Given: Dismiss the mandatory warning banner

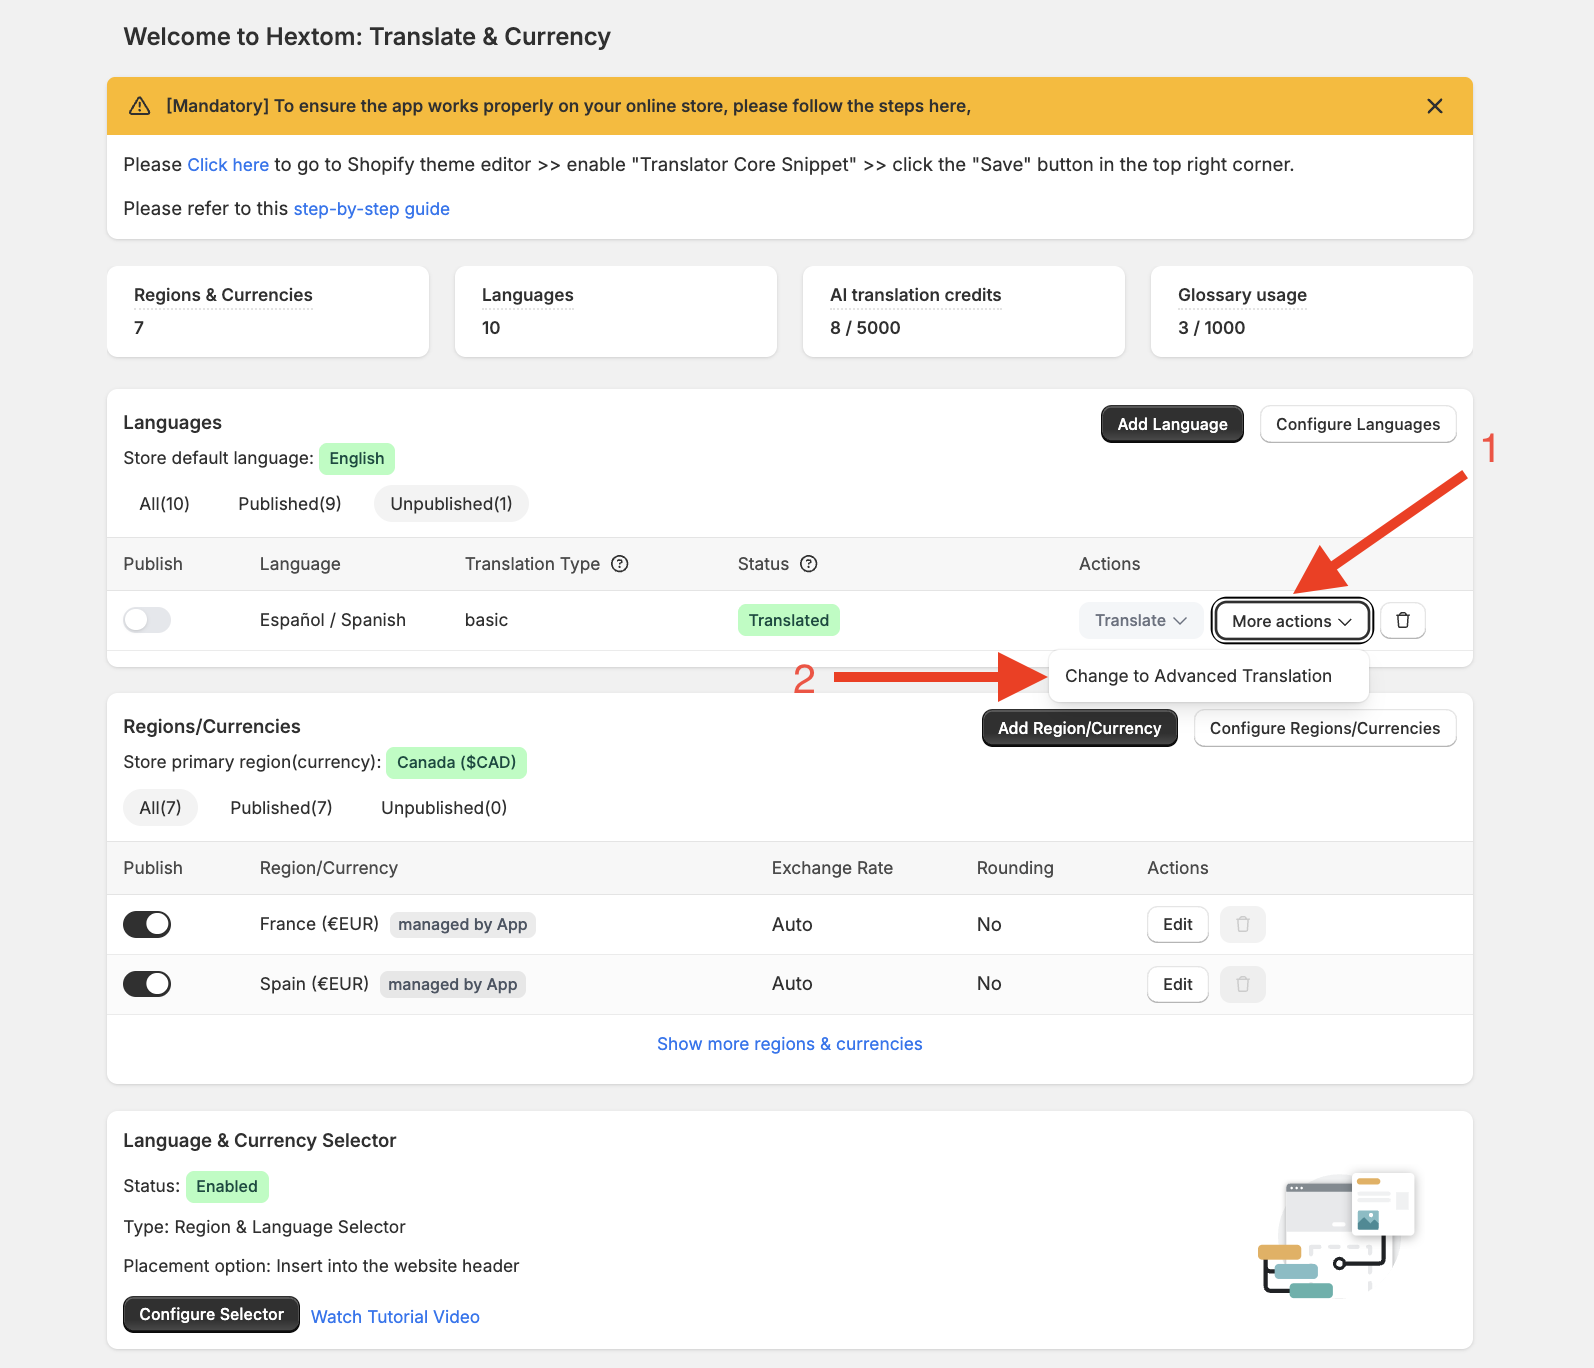Looking at the screenshot, I should pyautogui.click(x=1434, y=106).
